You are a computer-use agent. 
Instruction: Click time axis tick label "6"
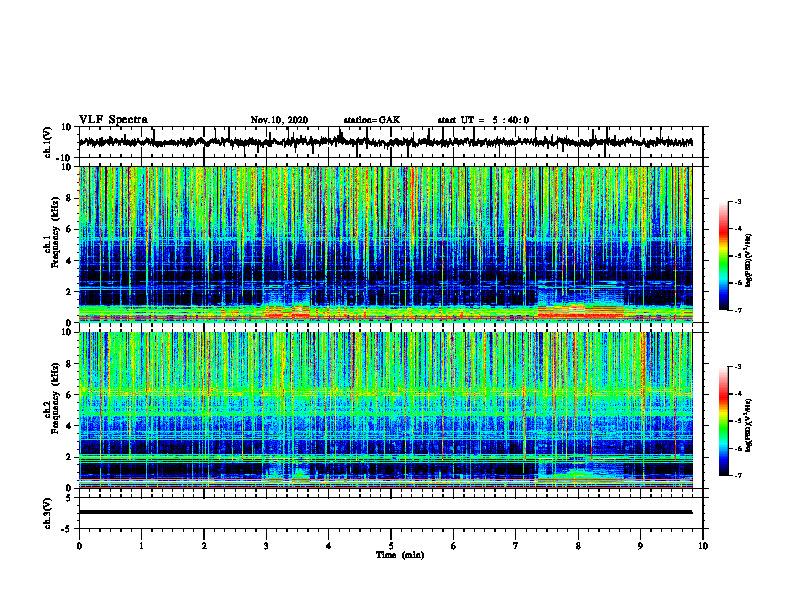pyautogui.click(x=454, y=546)
